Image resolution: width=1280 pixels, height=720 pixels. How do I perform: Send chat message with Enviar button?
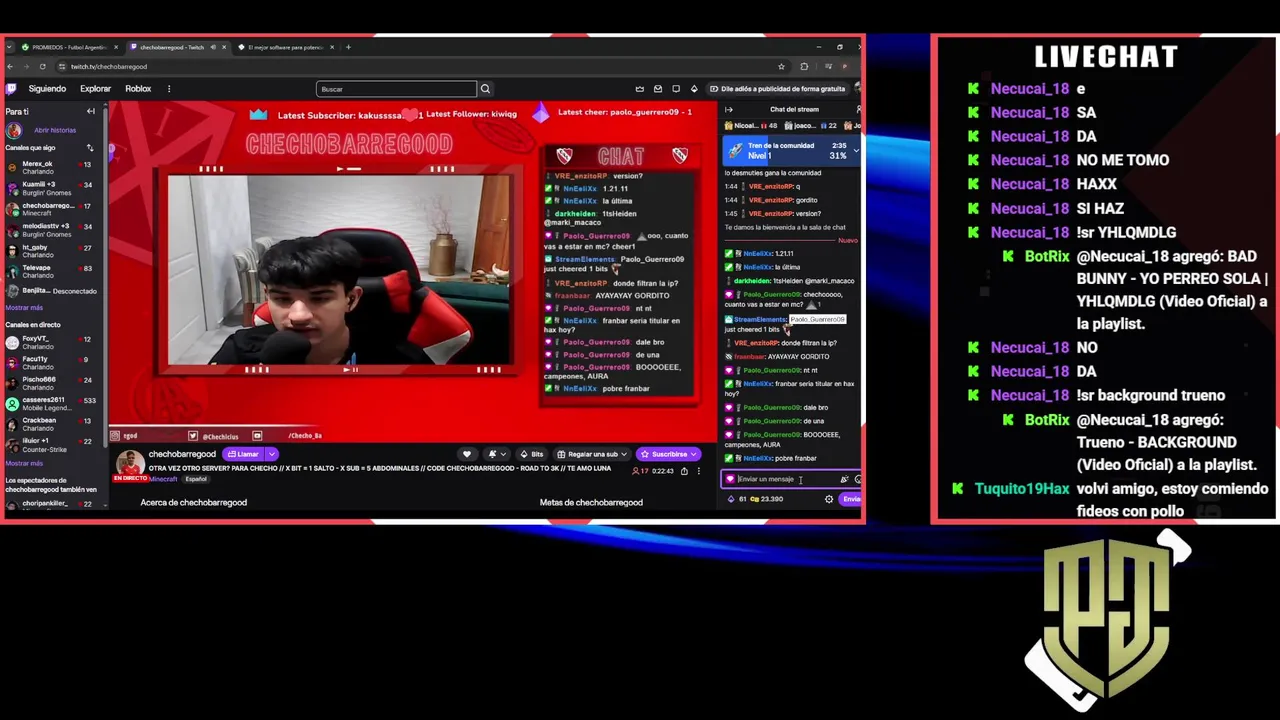click(851, 499)
